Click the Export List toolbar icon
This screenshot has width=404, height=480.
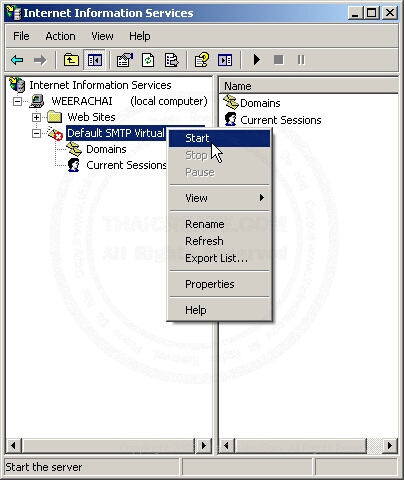coord(171,60)
